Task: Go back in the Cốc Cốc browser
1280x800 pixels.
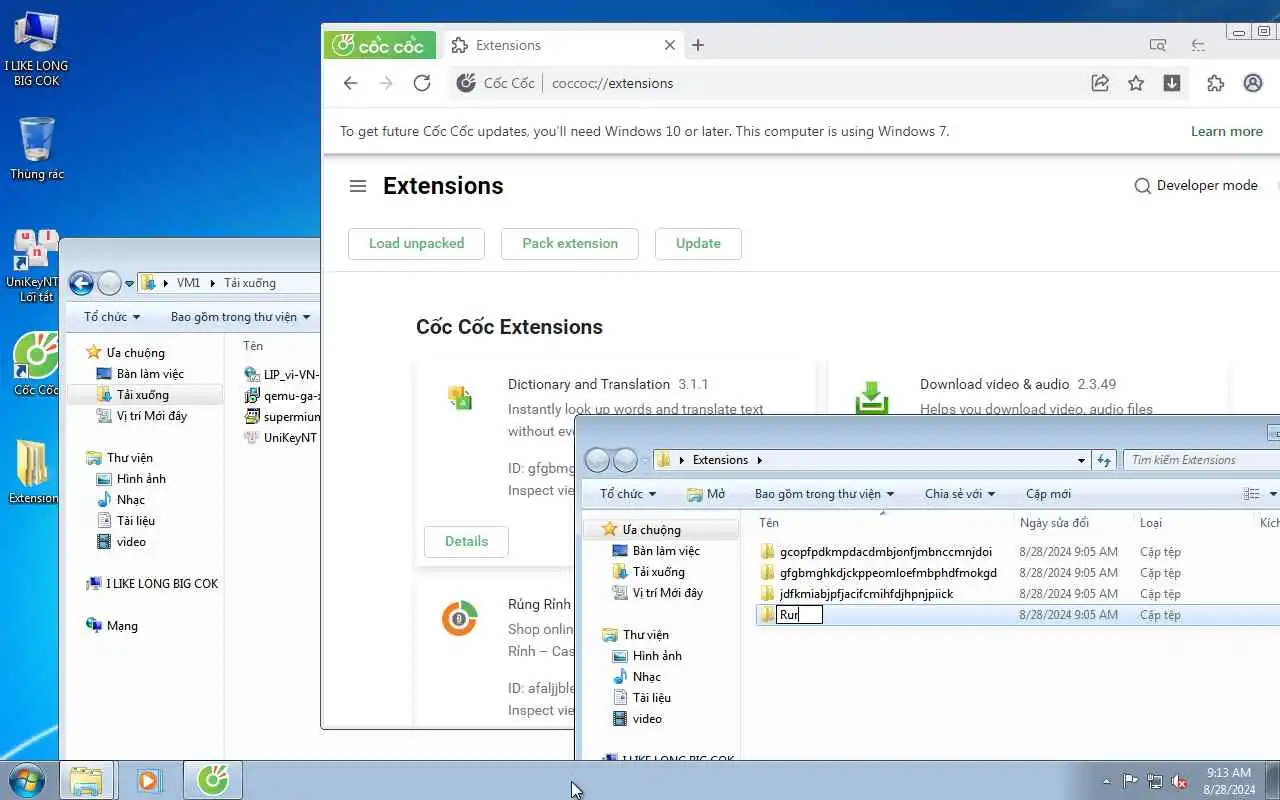Action: pos(350,83)
